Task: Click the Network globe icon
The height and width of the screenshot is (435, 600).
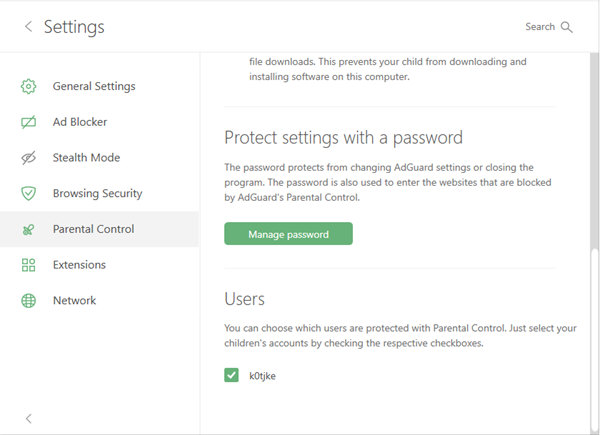Action: tap(28, 300)
